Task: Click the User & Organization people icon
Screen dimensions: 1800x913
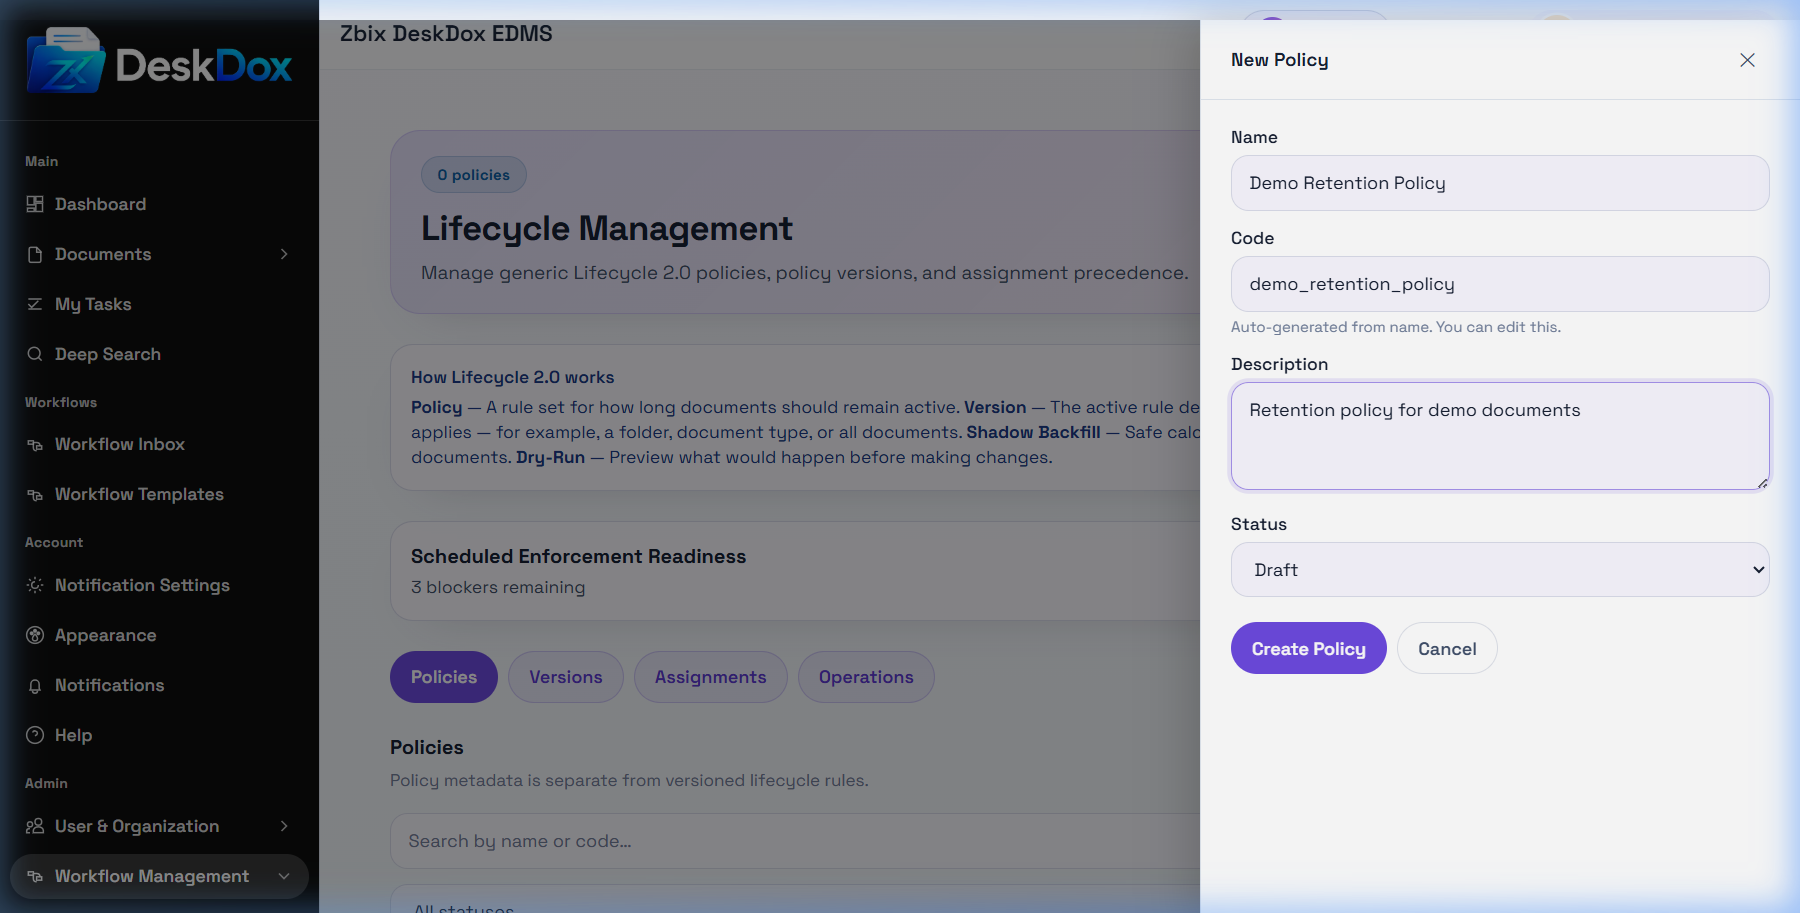Action: [35, 826]
